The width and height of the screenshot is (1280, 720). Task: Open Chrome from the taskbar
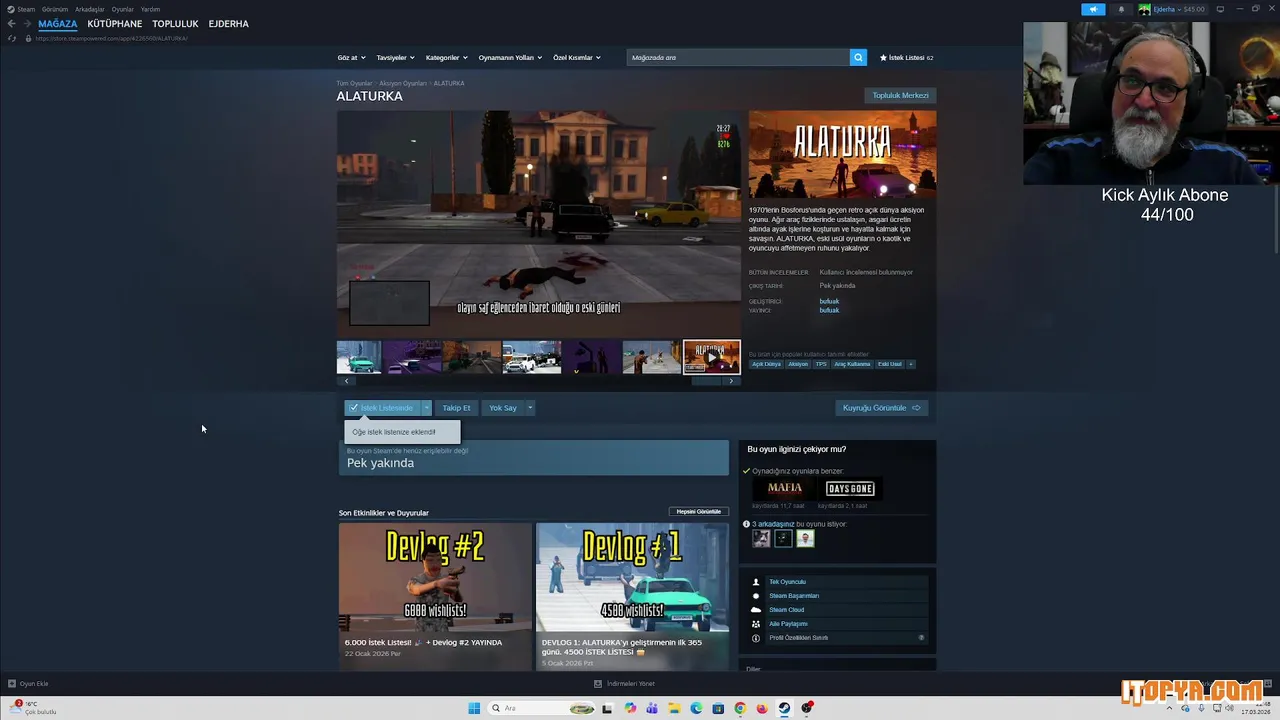click(x=740, y=708)
